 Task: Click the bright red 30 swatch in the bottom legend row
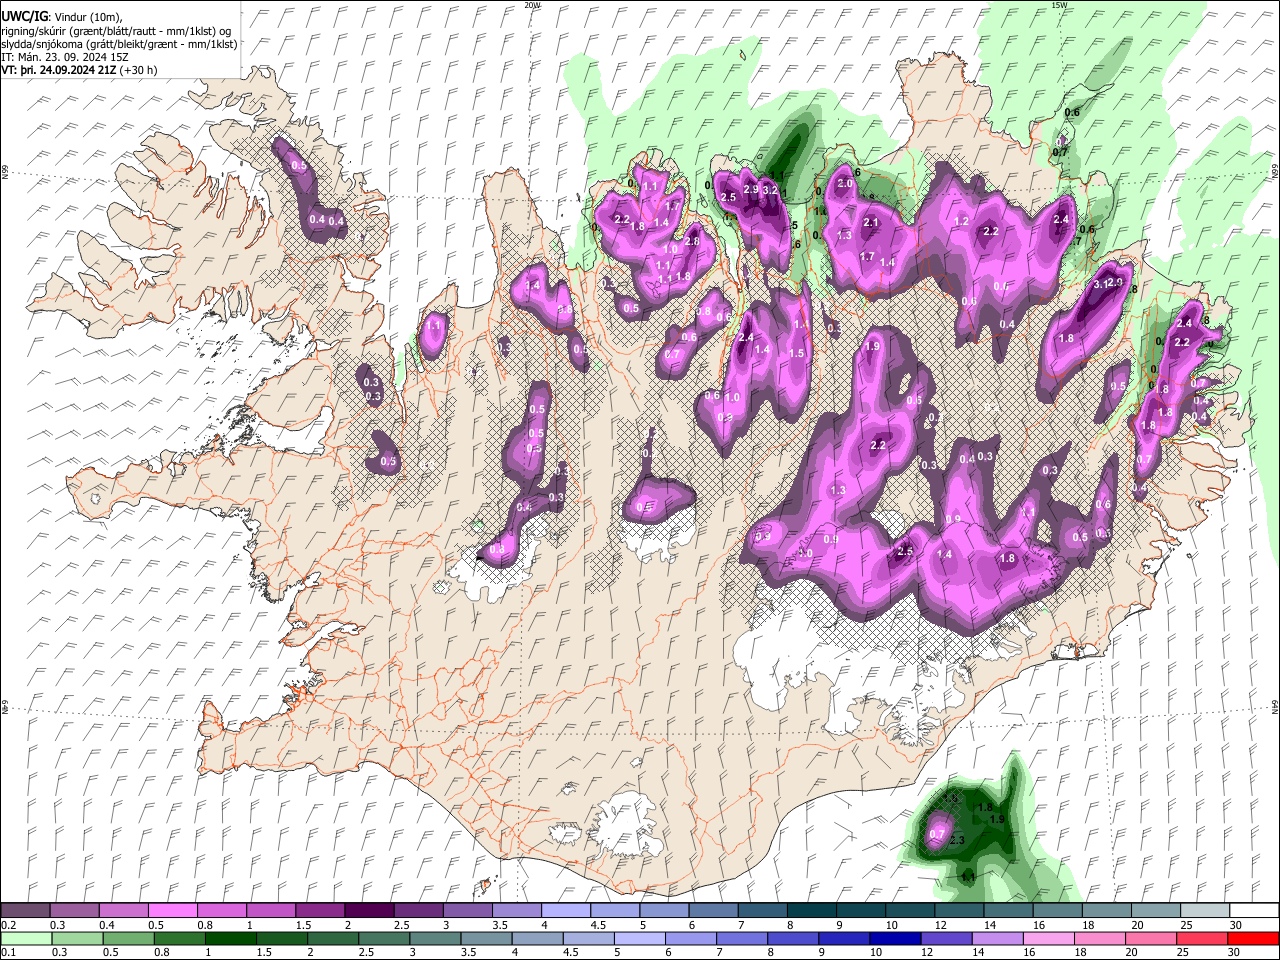(x=1254, y=938)
